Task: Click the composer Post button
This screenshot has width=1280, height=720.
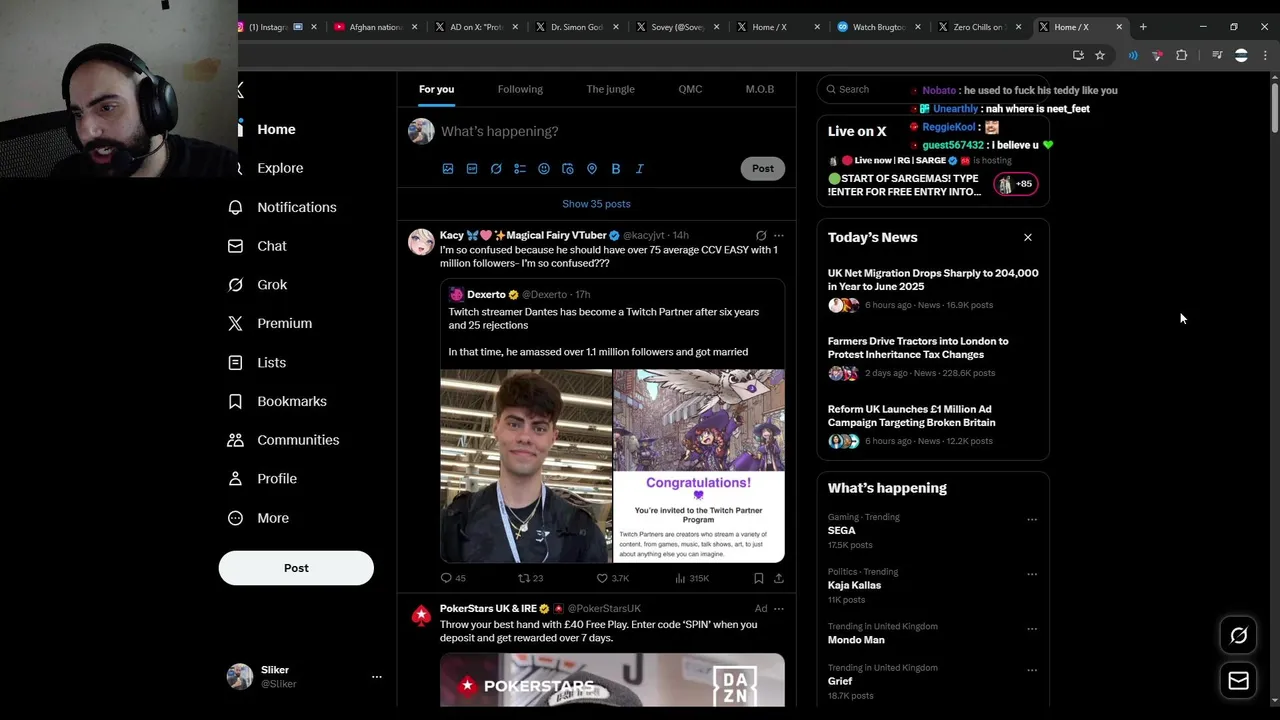Action: (763, 168)
